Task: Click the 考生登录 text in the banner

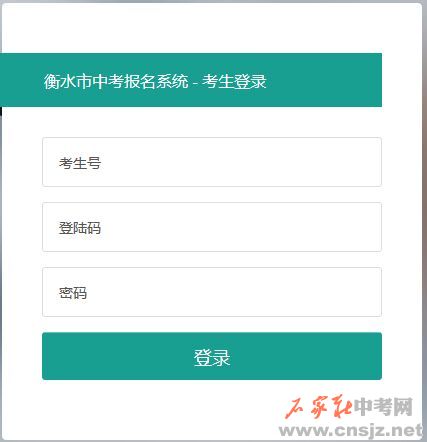Action: [x=234, y=81]
